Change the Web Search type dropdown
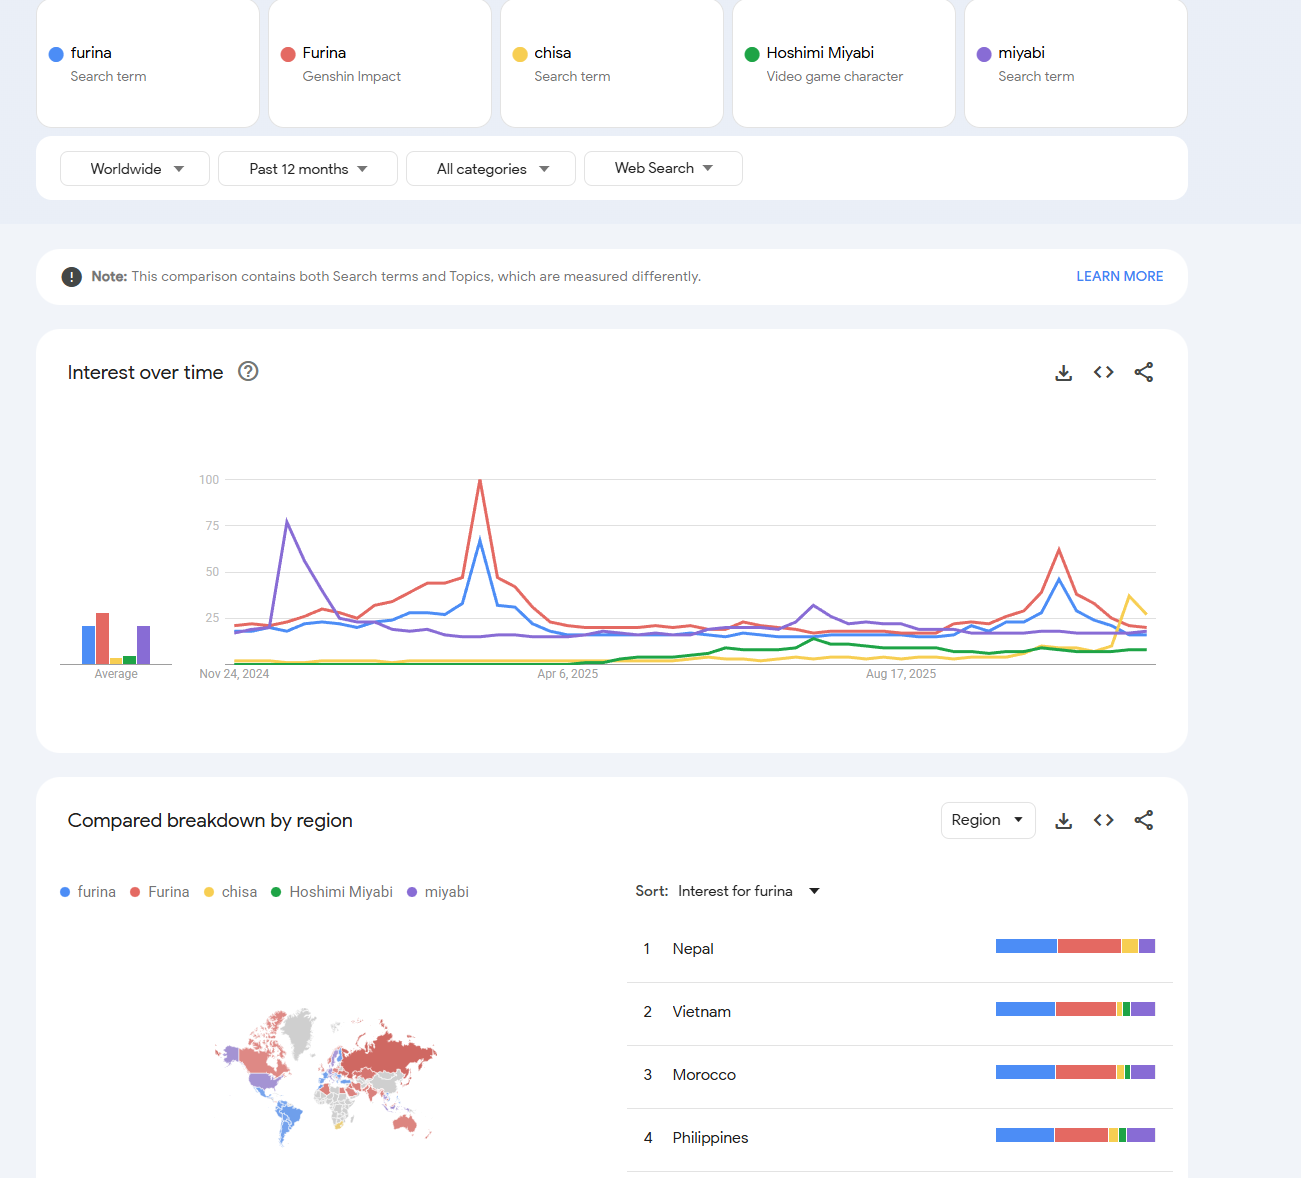The image size is (1301, 1178). 663,168
